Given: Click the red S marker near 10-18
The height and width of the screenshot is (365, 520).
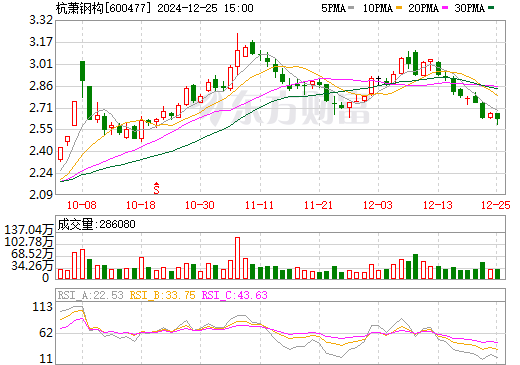Looking at the screenshot, I should point(156,188).
